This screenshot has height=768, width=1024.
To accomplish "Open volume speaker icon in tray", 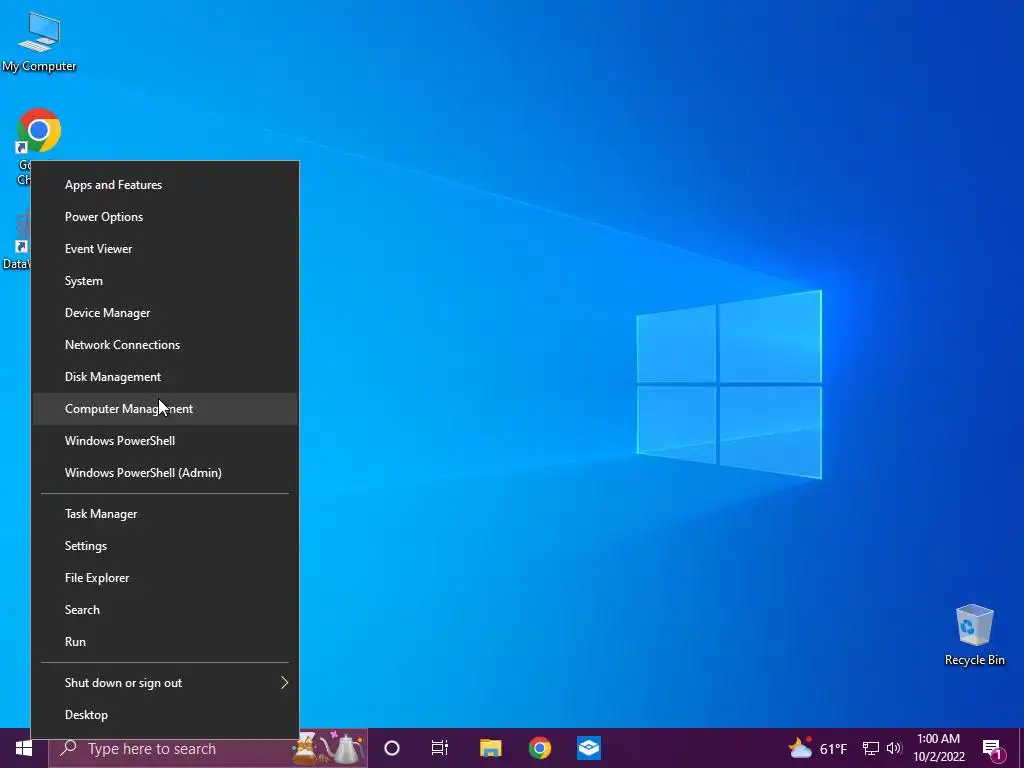I will pyautogui.click(x=894, y=748).
